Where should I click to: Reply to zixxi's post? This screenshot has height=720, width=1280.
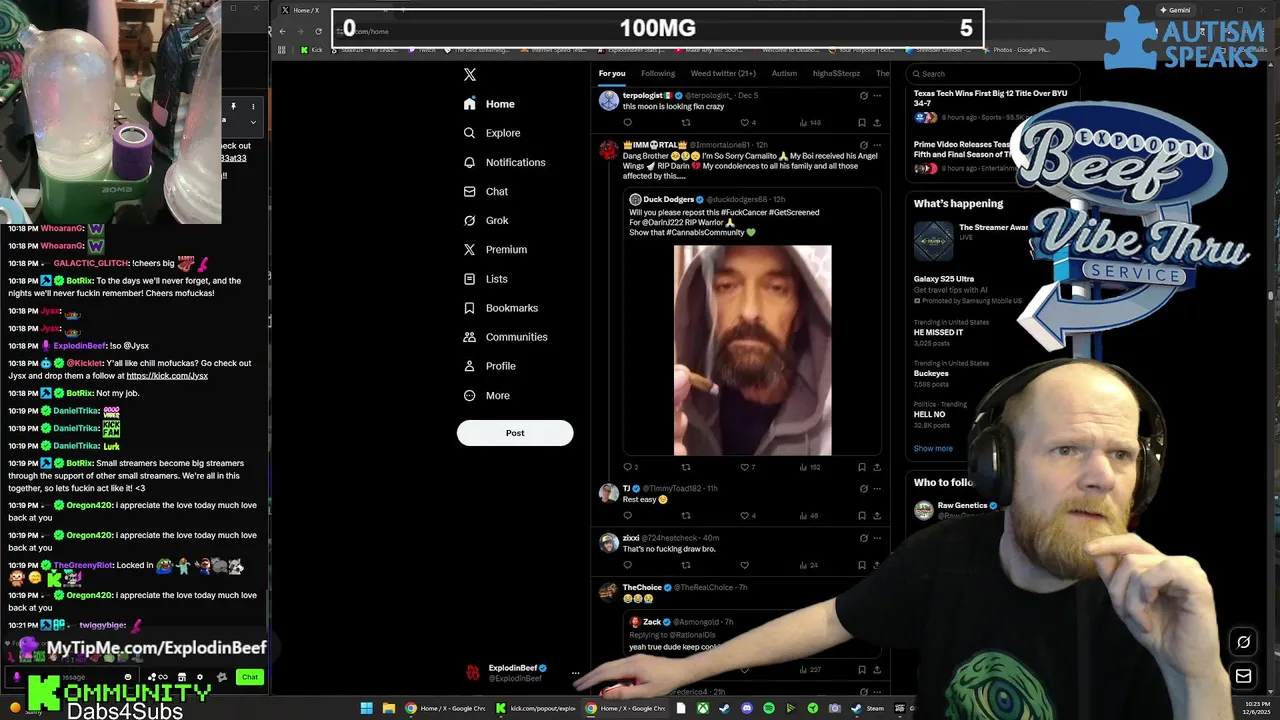coord(628,565)
